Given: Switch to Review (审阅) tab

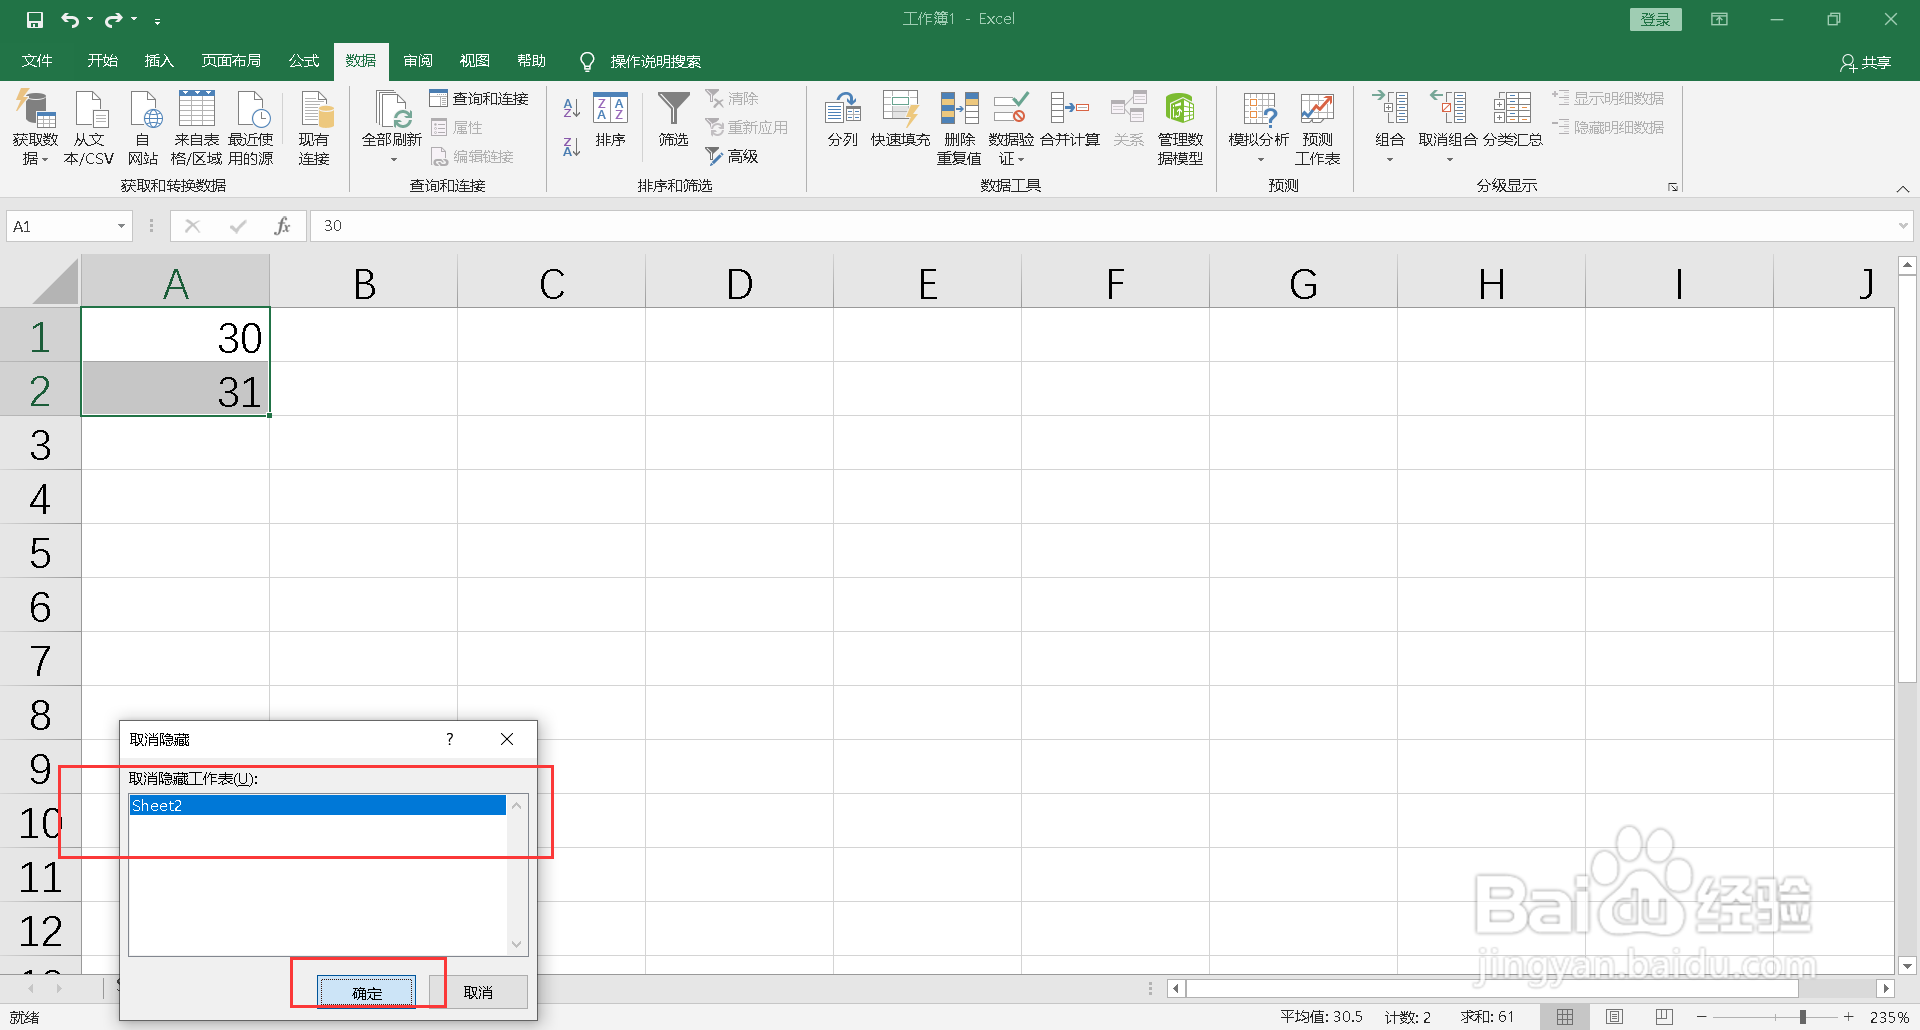Looking at the screenshot, I should 418,61.
